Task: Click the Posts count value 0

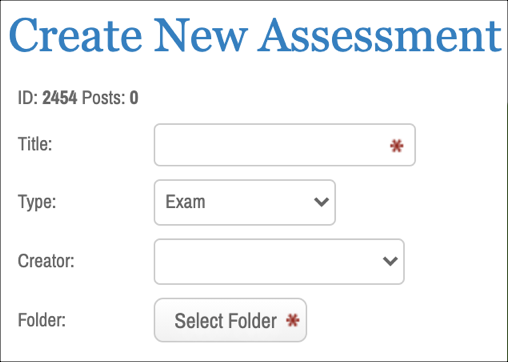Action: point(134,98)
